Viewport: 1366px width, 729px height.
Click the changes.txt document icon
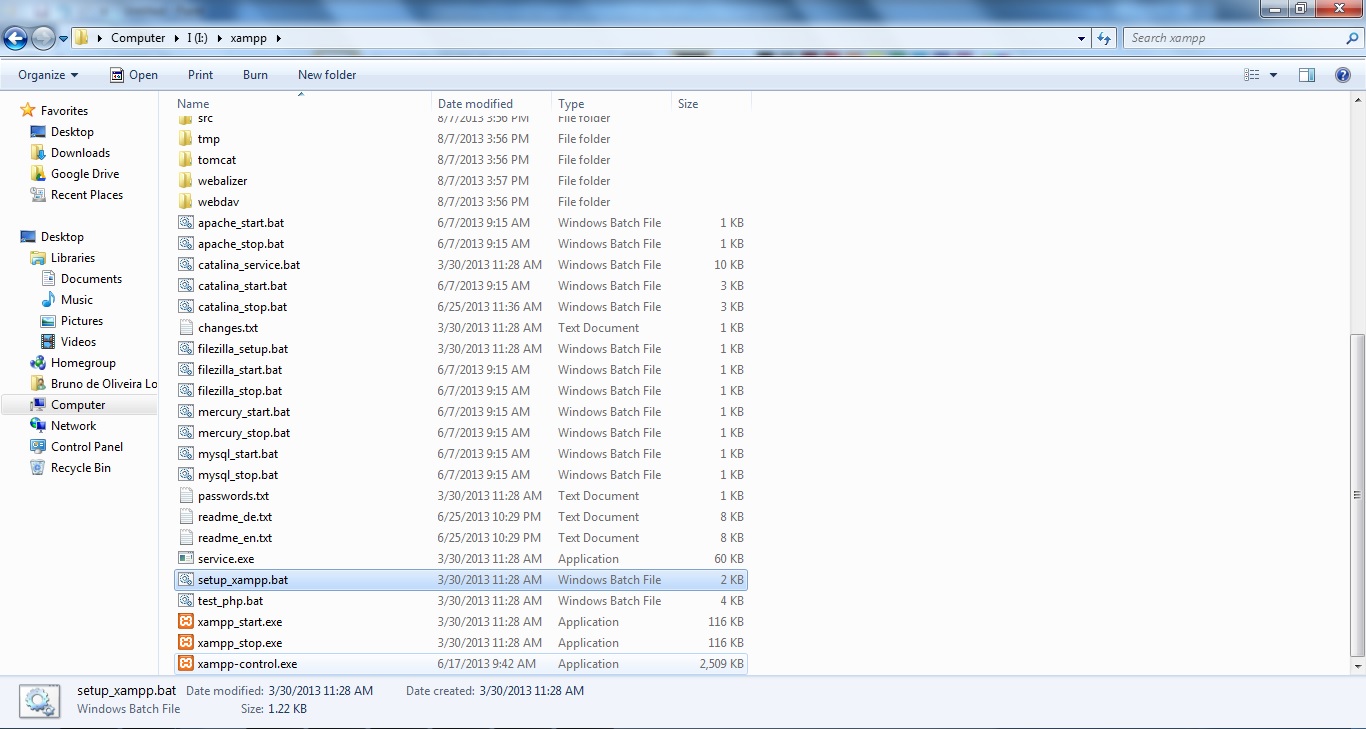pyautogui.click(x=185, y=328)
